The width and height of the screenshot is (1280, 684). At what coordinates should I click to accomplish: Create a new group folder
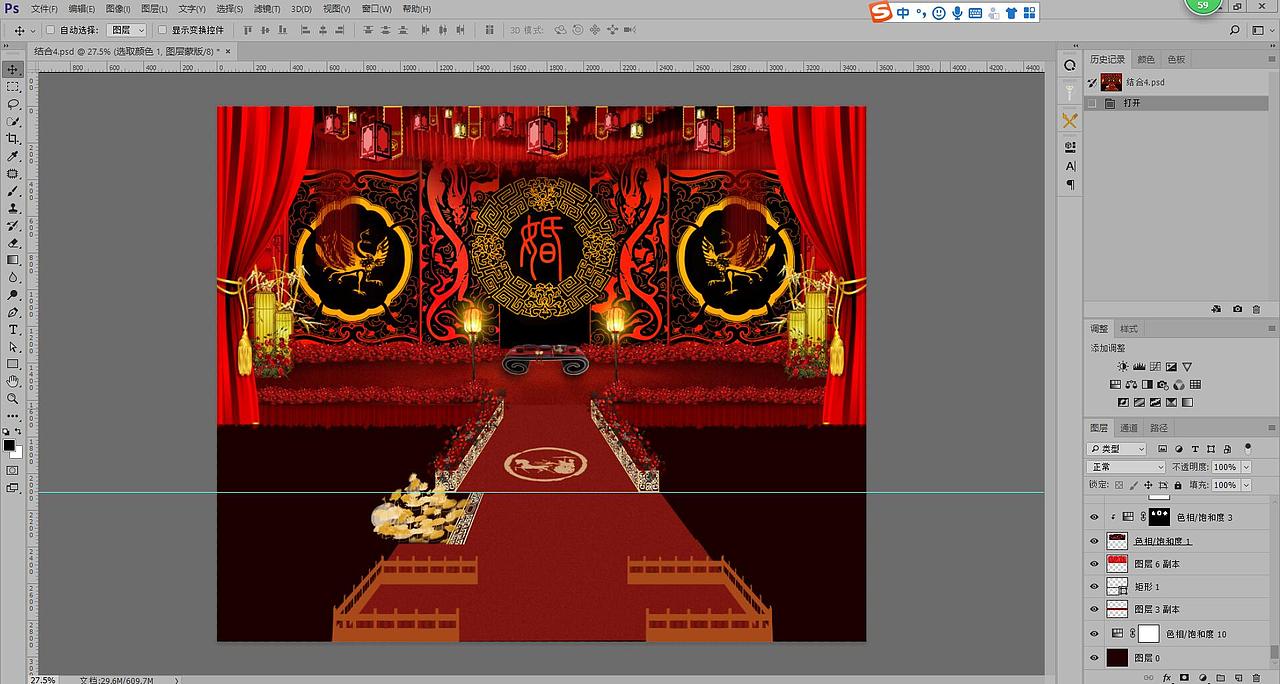pos(1221,678)
